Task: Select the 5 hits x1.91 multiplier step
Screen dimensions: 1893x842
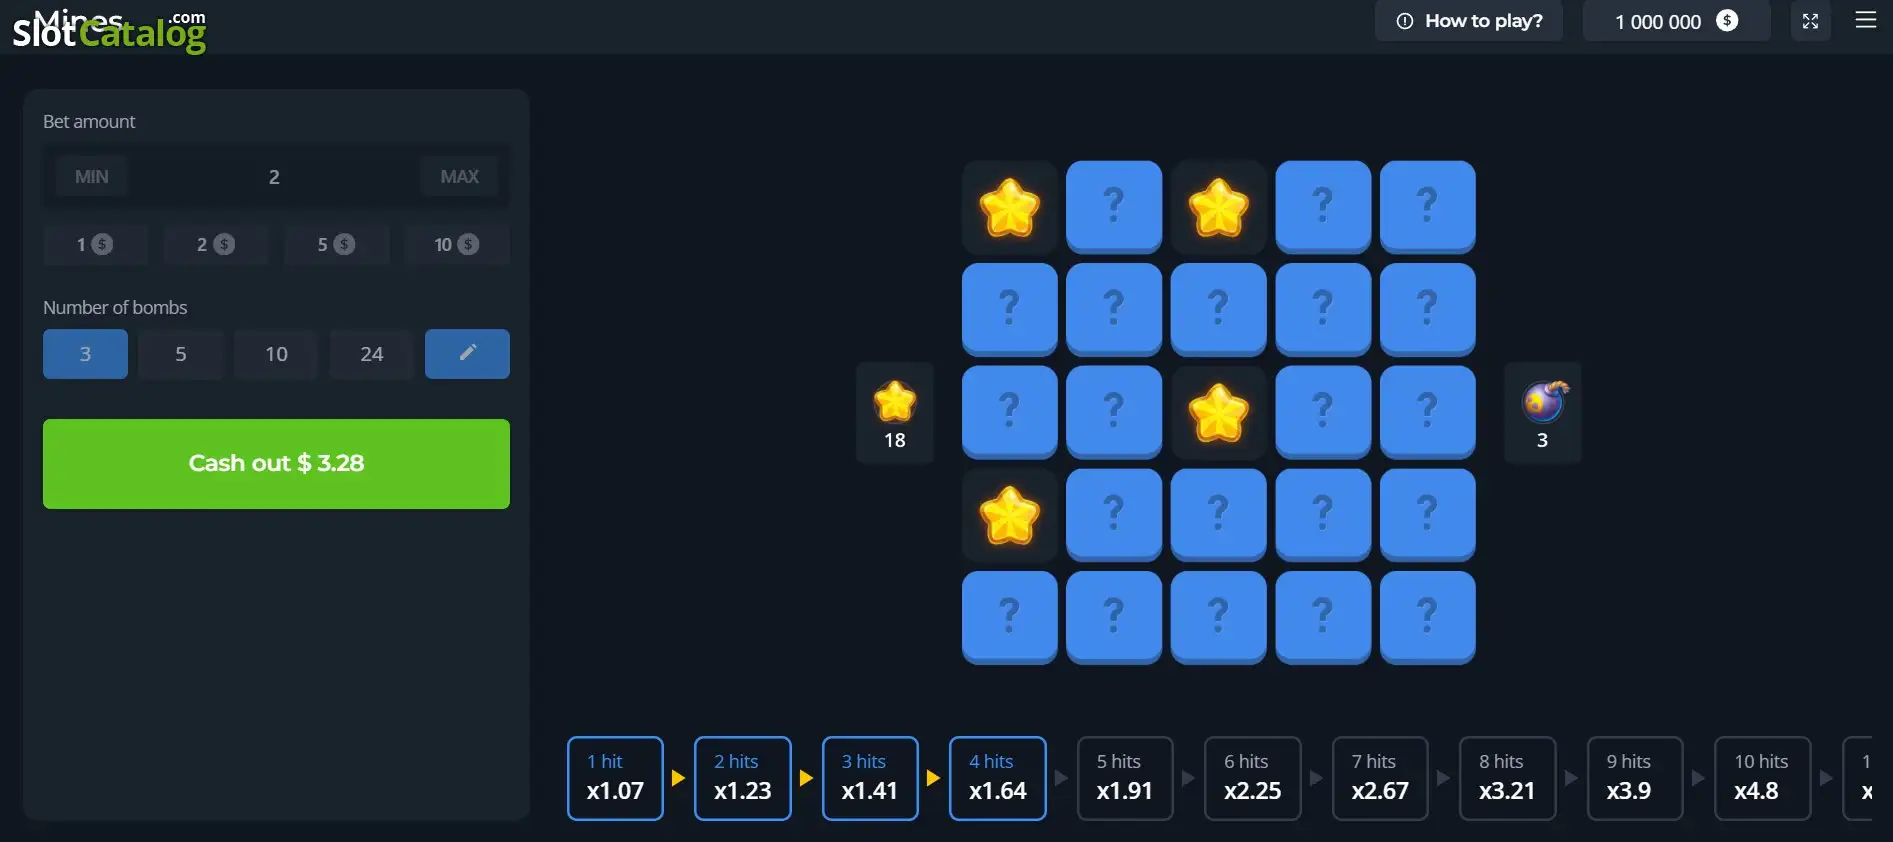Action: click(1125, 778)
